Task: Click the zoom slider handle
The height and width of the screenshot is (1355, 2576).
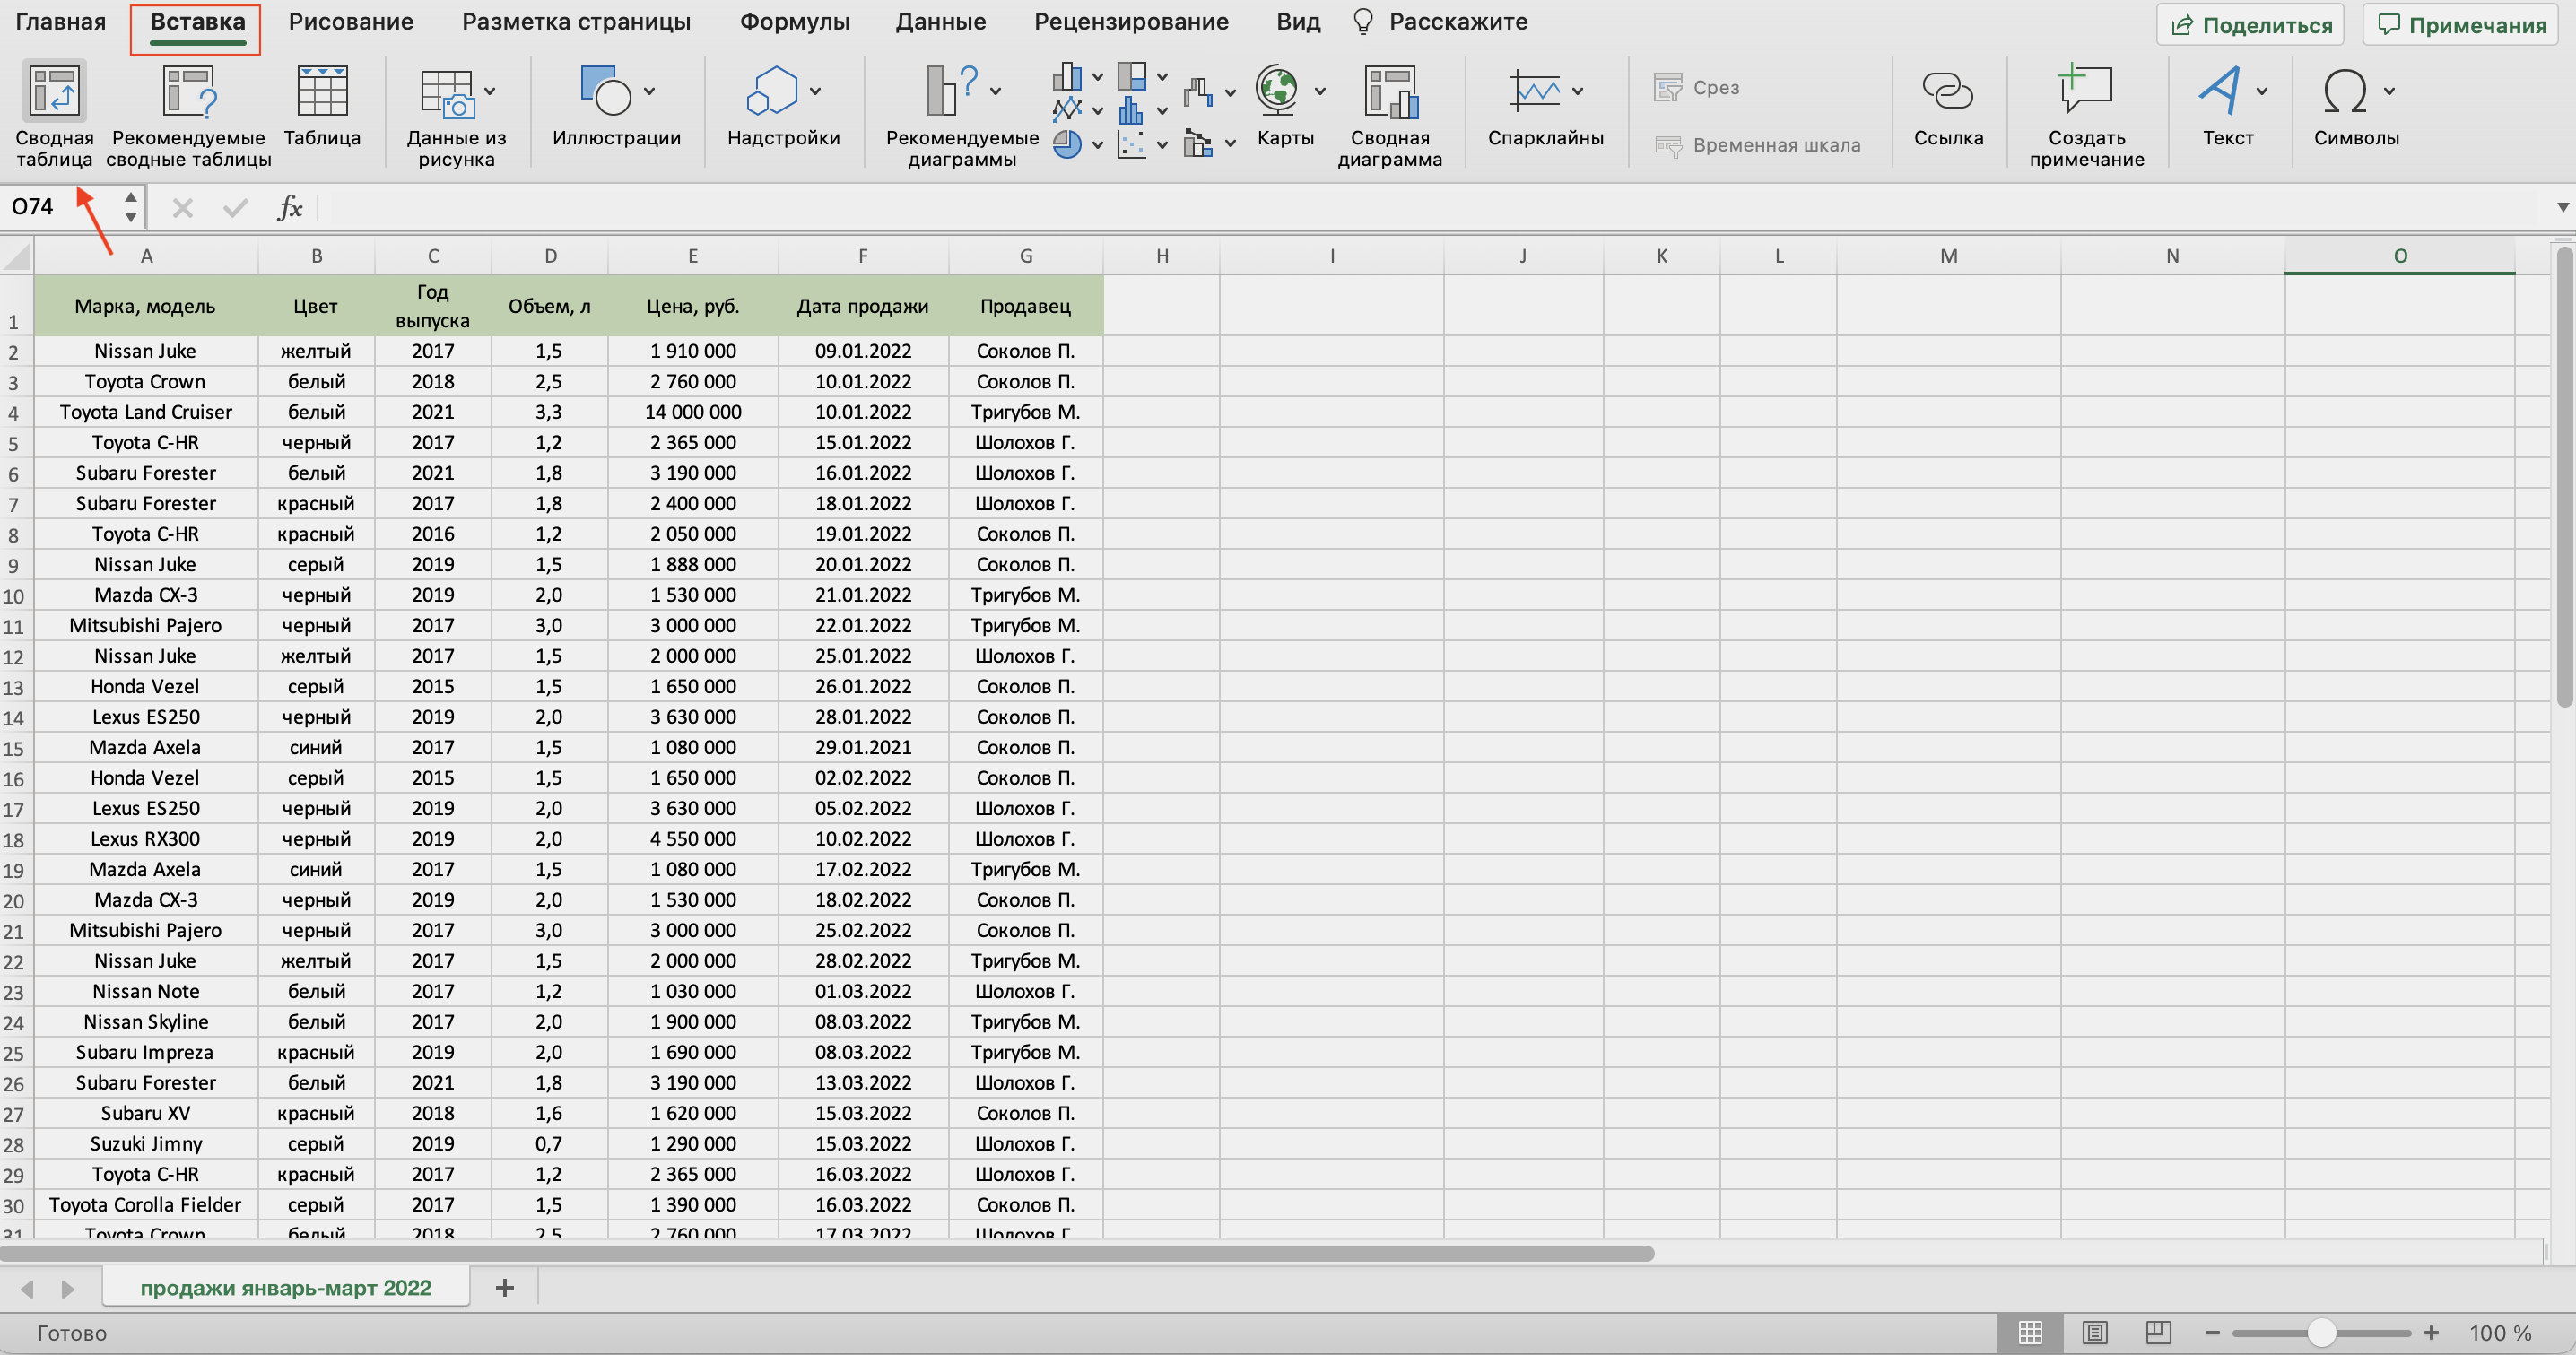Action: (2321, 1332)
